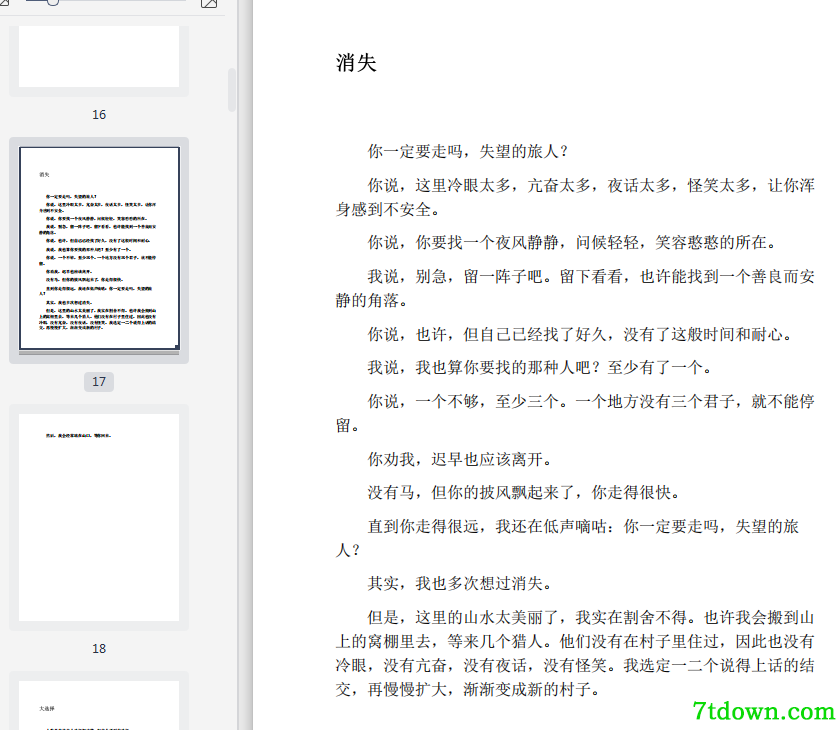Click the thumbnail panel vertical scrollbar handle

[232, 89]
